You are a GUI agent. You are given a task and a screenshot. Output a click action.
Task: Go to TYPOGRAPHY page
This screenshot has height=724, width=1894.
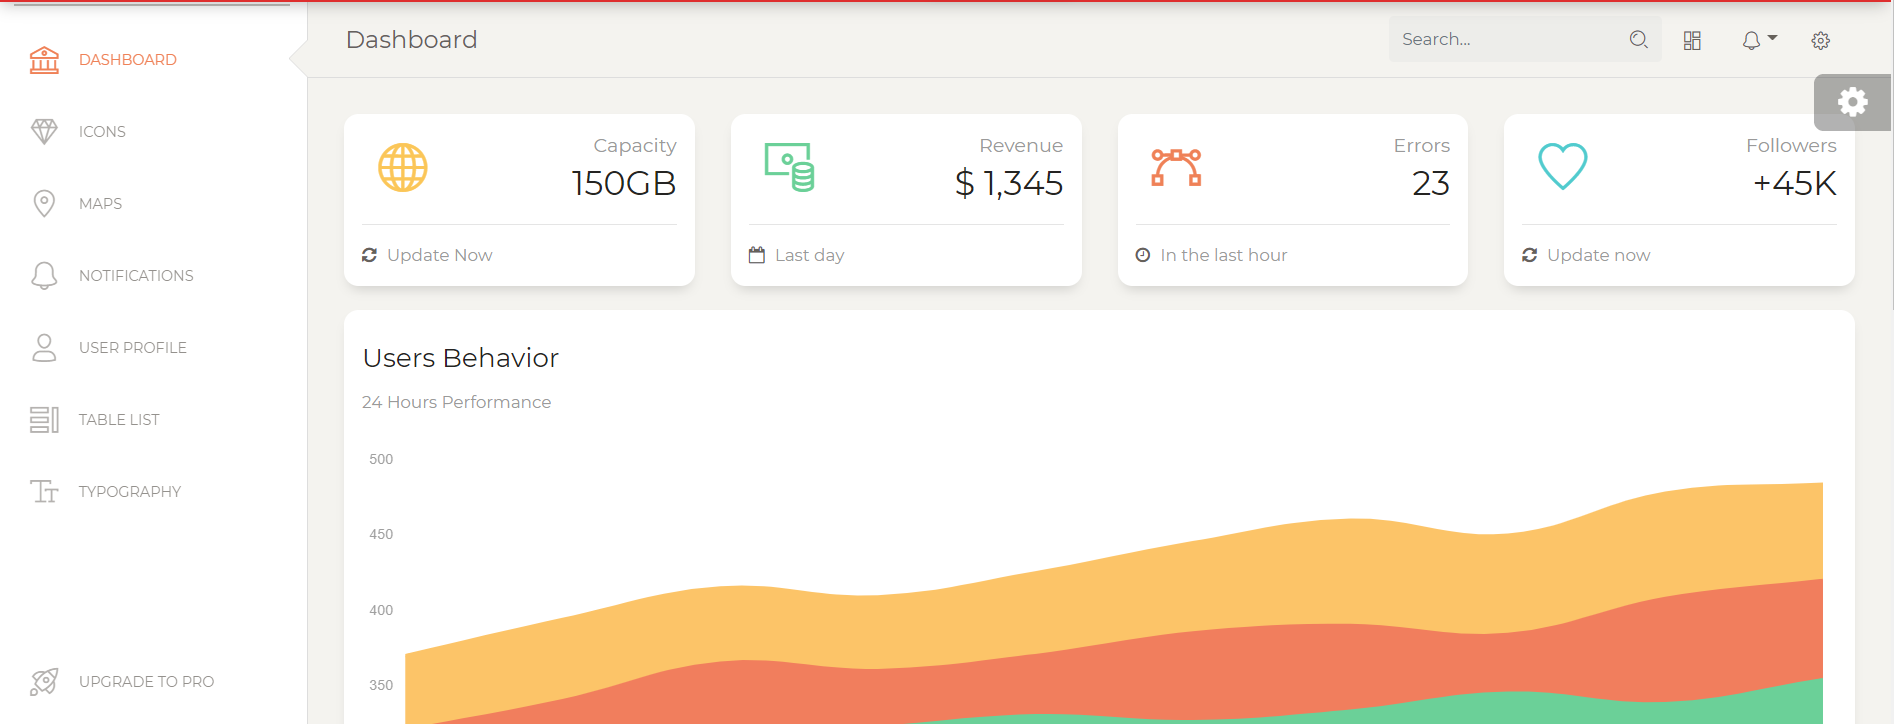(153, 492)
